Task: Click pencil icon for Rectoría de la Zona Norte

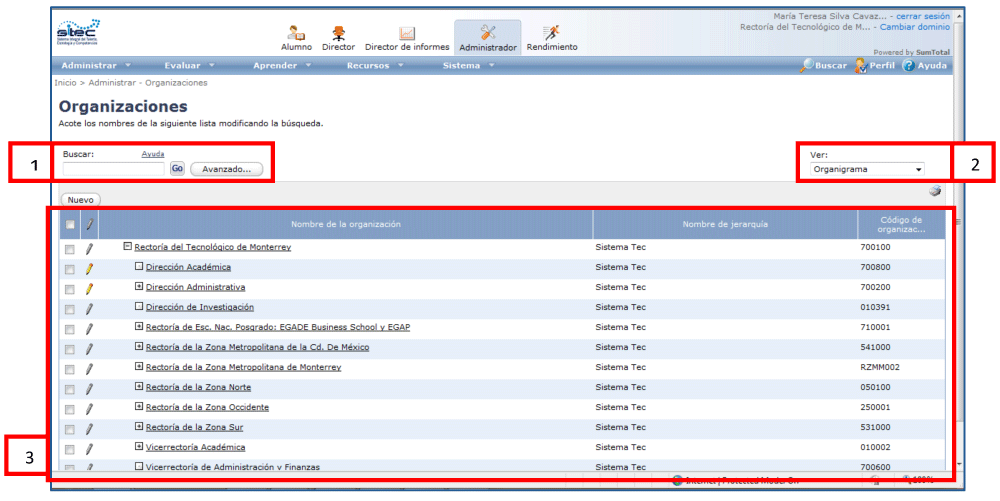Action: 89,389
